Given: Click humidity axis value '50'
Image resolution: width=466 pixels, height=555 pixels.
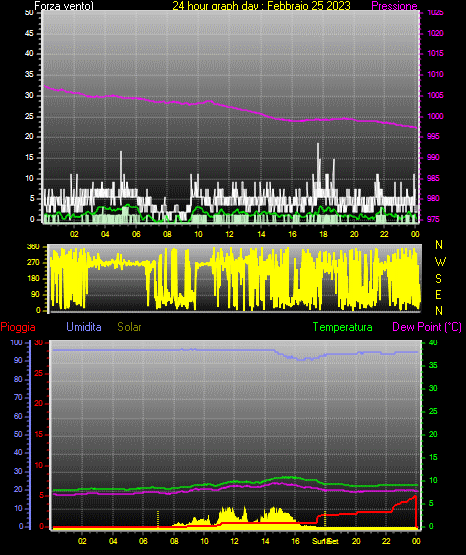Looking at the screenshot, I should click(18, 434).
